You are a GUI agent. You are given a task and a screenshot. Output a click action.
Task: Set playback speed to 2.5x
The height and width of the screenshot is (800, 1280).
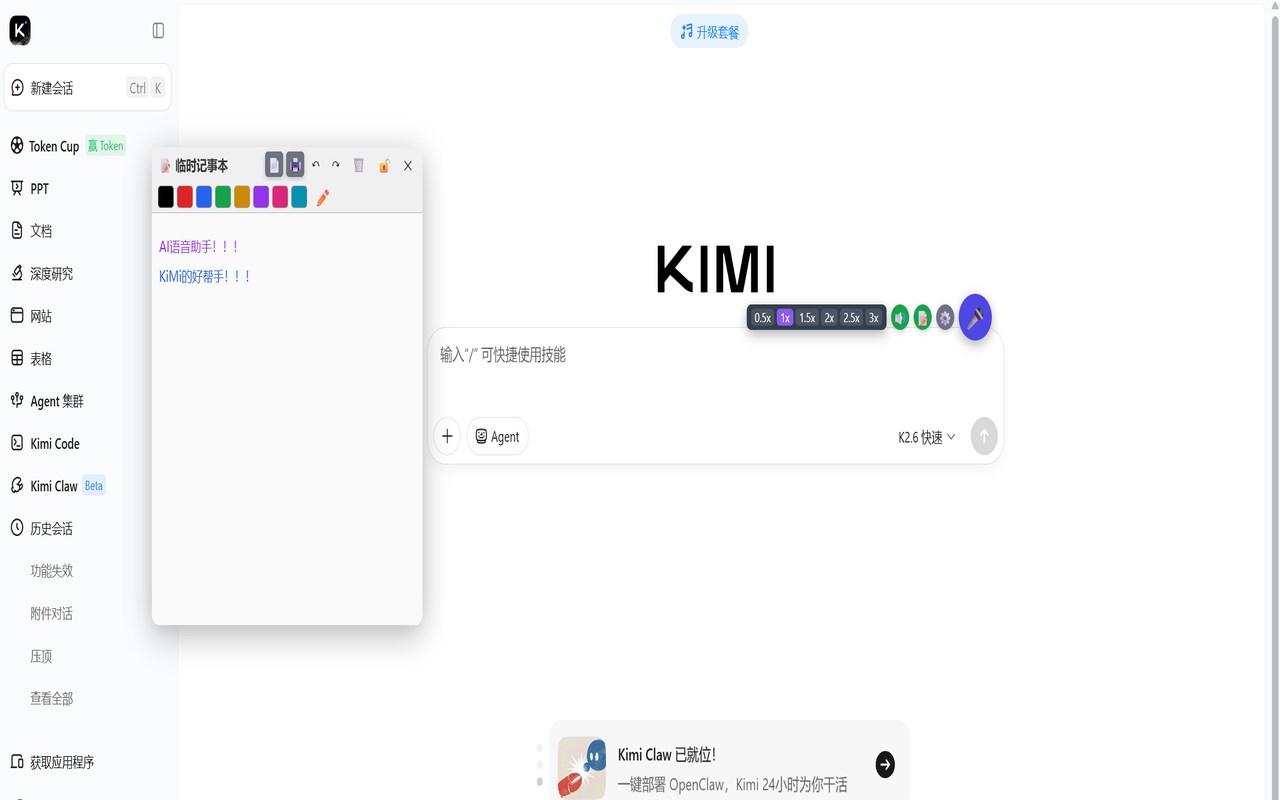pos(851,318)
